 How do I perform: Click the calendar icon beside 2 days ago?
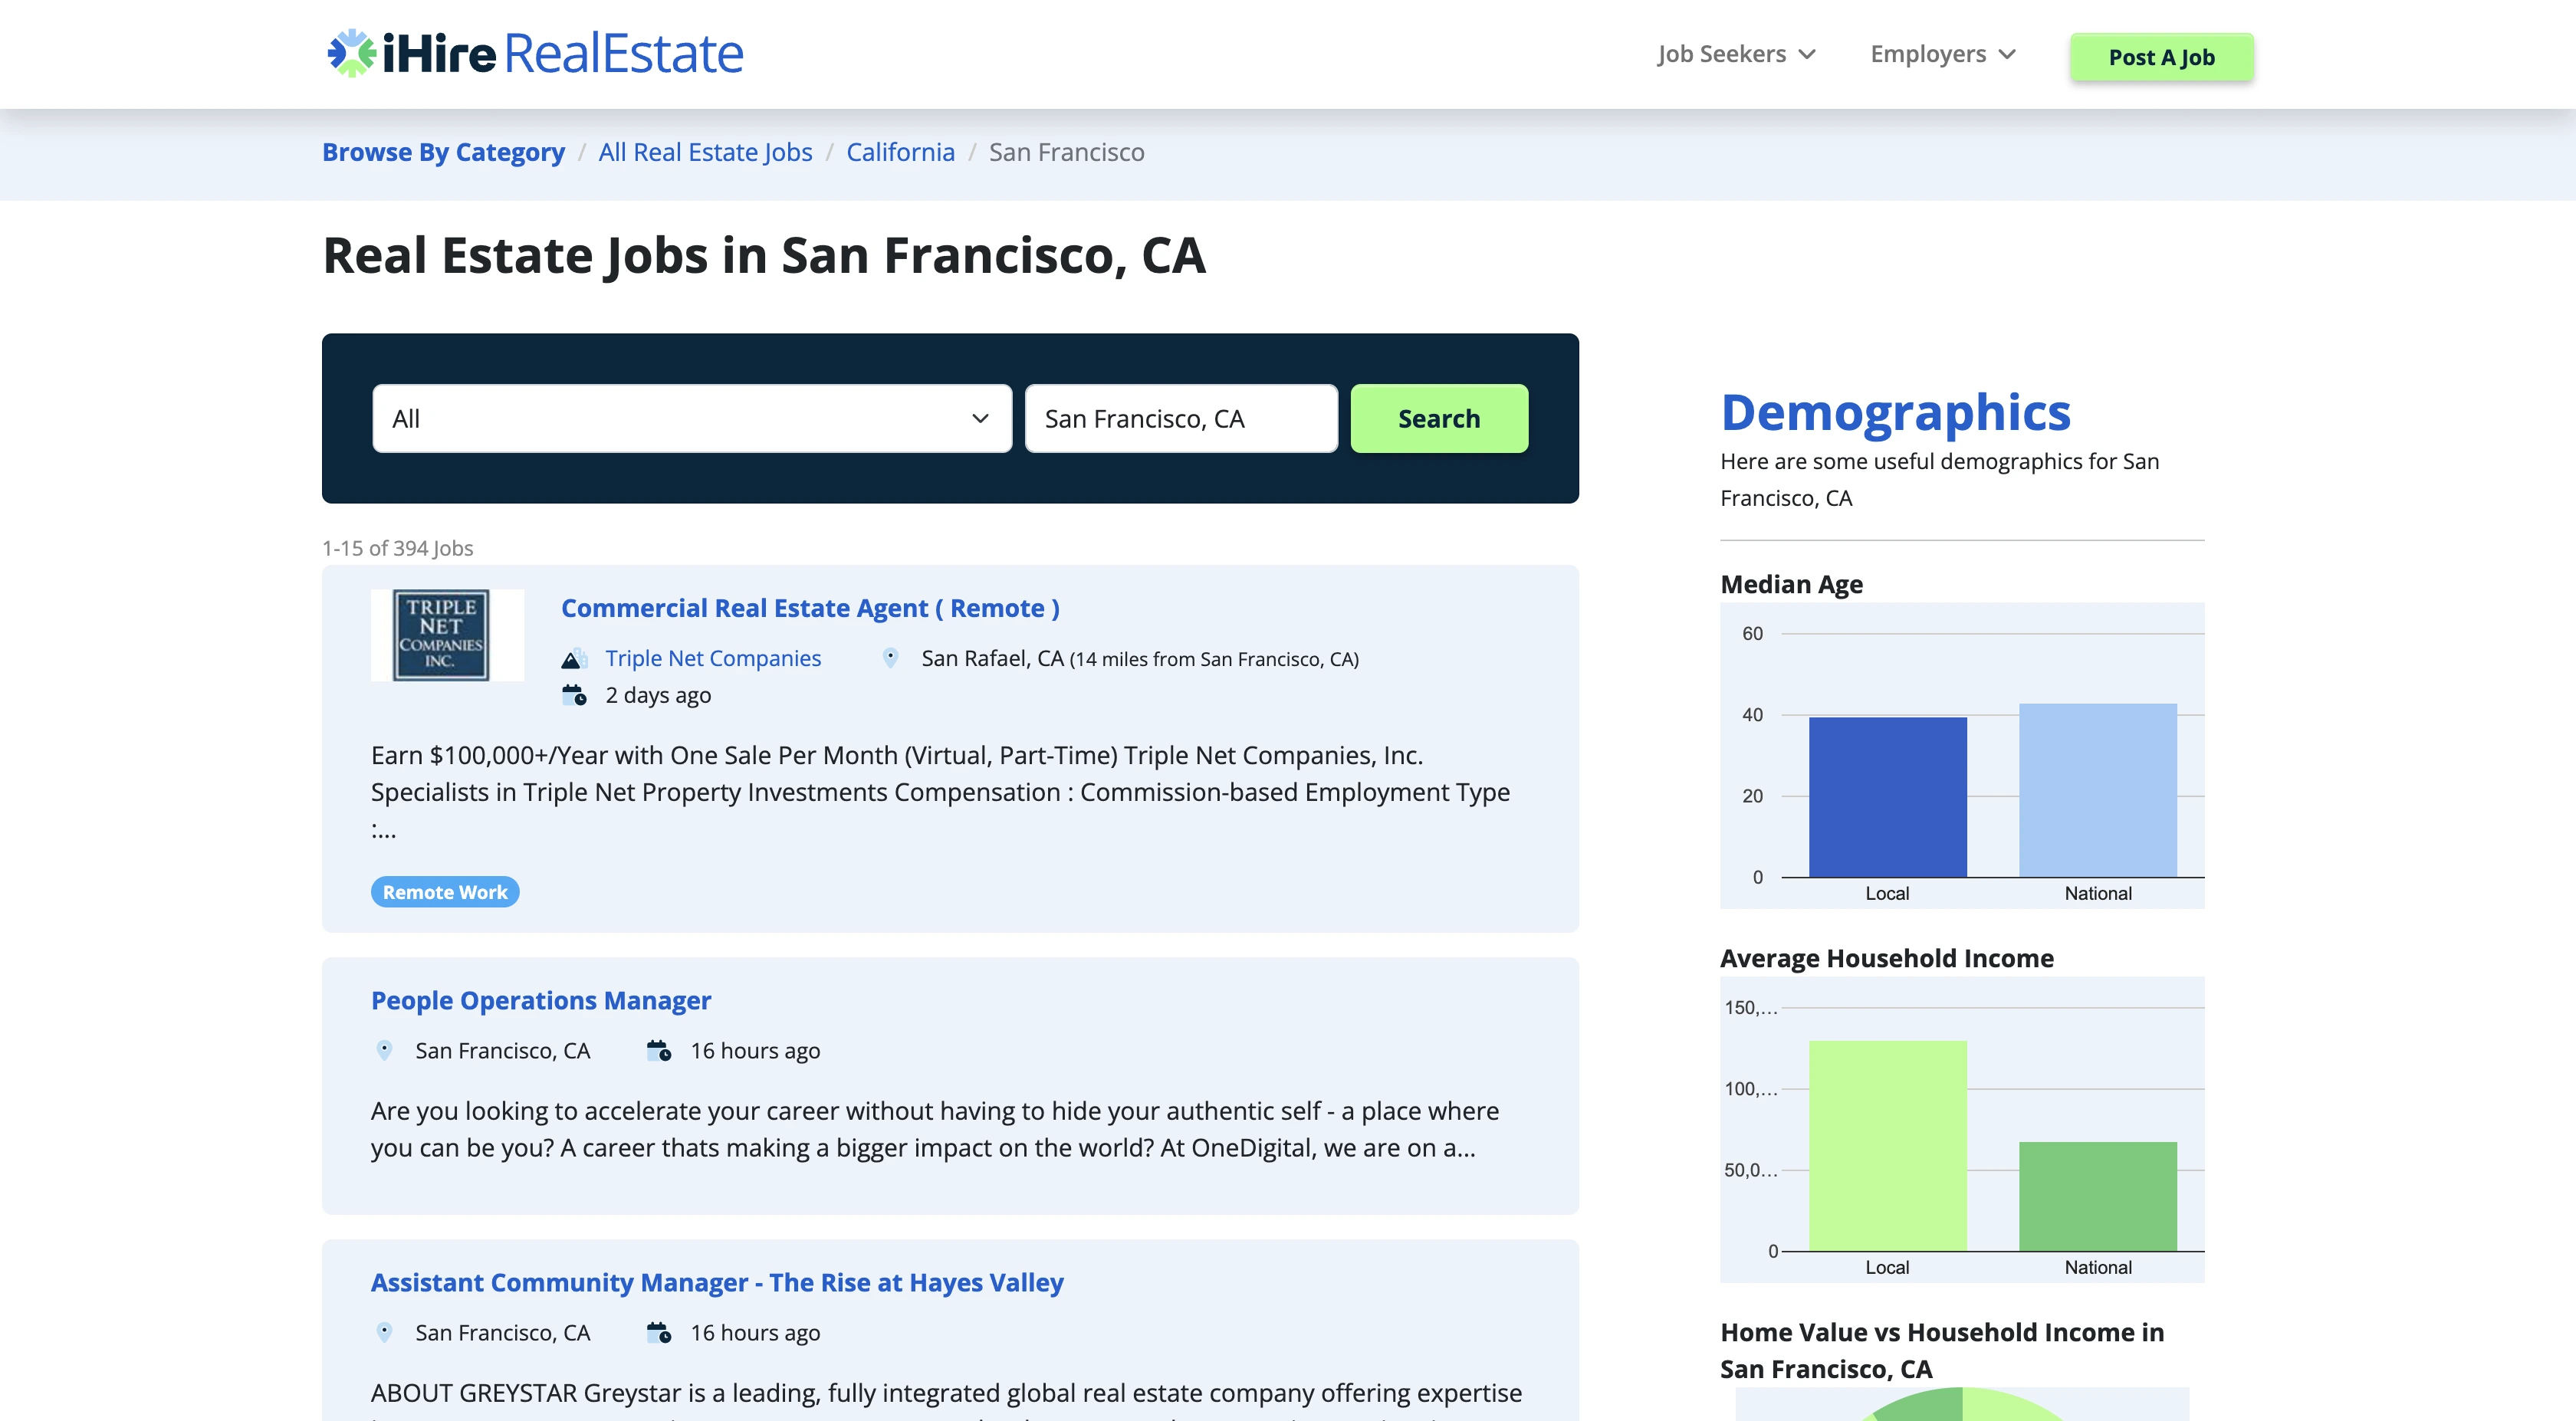574,695
